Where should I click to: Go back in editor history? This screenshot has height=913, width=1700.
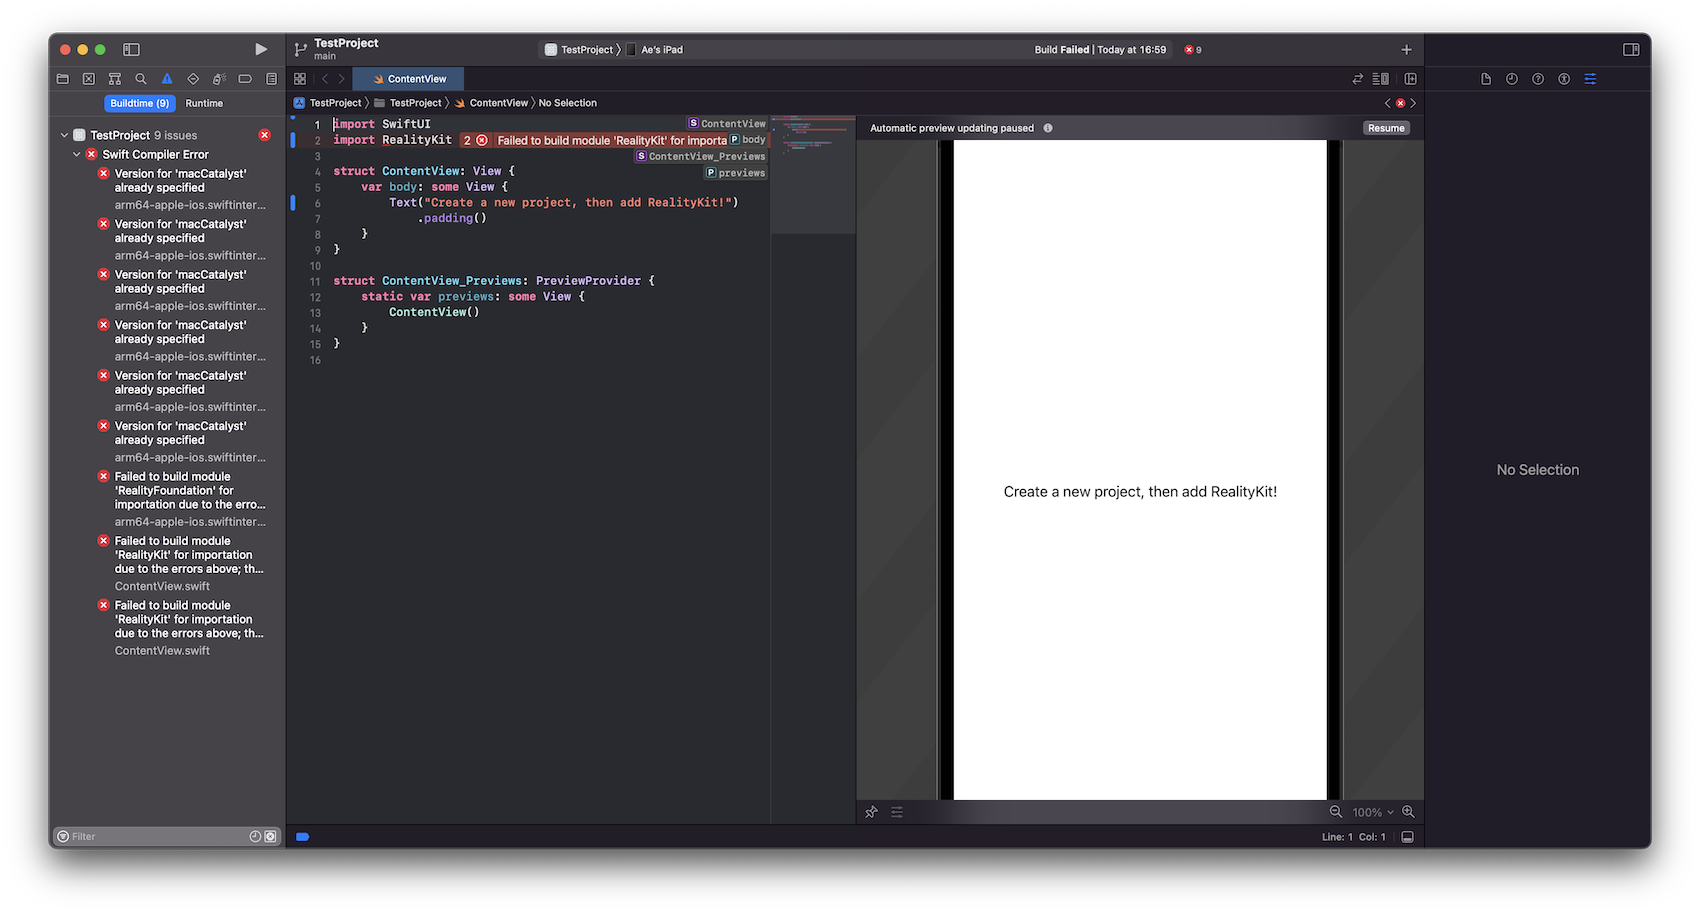(325, 79)
